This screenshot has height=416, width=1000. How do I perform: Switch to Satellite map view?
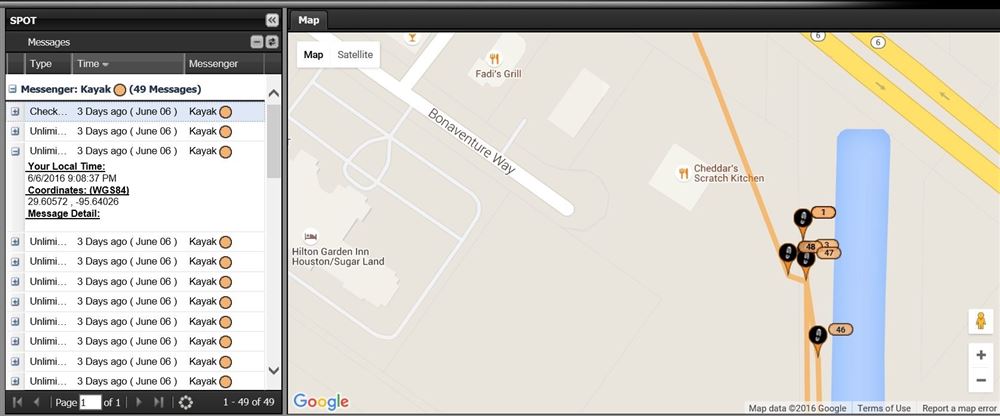tap(355, 55)
